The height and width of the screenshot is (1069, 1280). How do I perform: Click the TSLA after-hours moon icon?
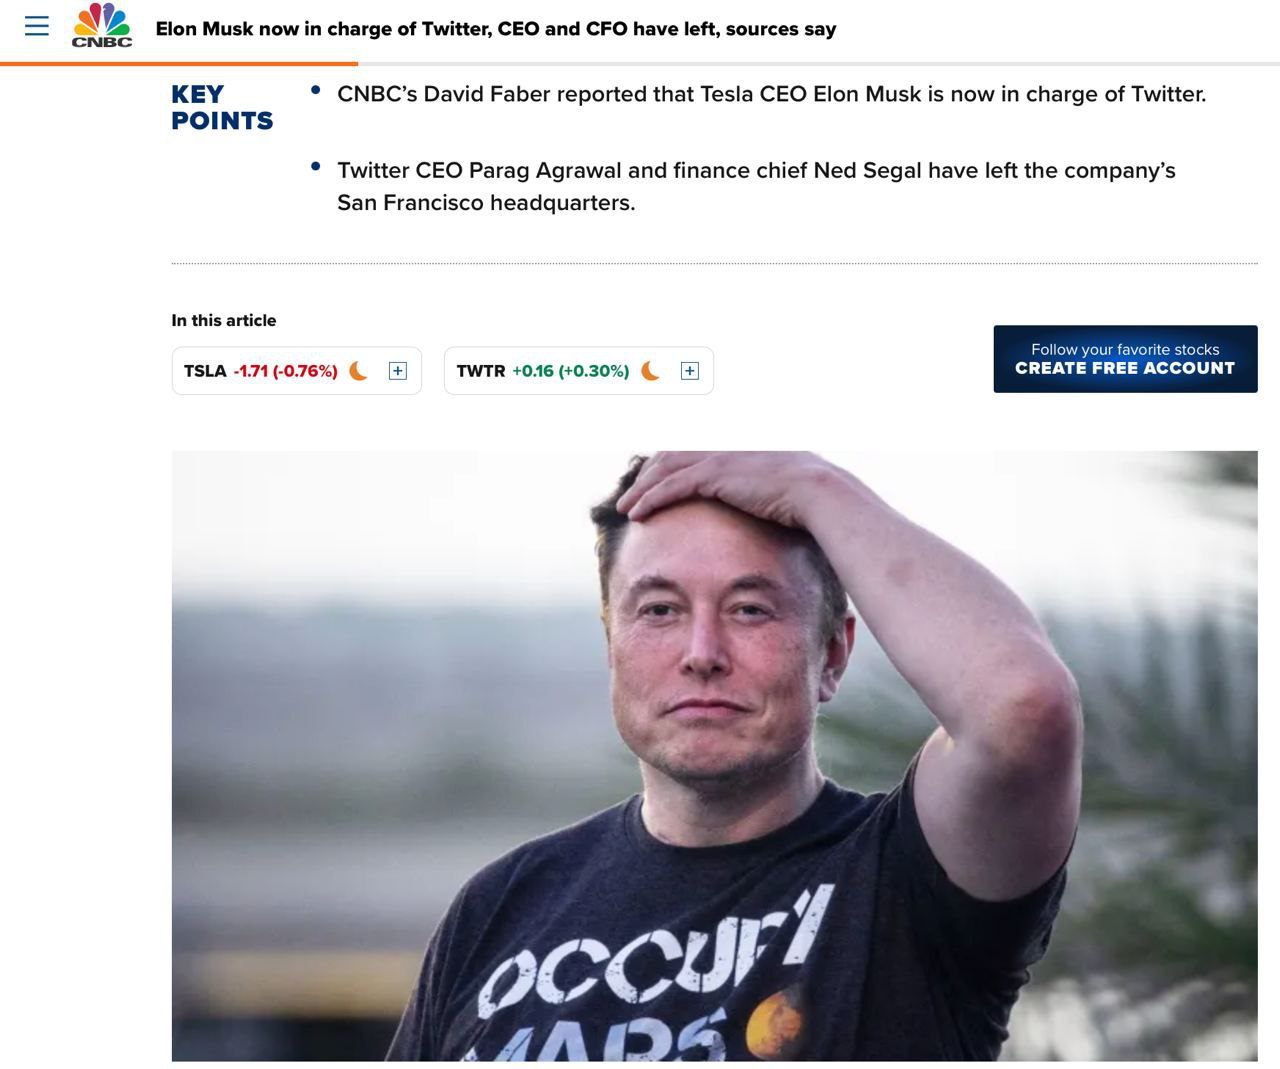358,371
